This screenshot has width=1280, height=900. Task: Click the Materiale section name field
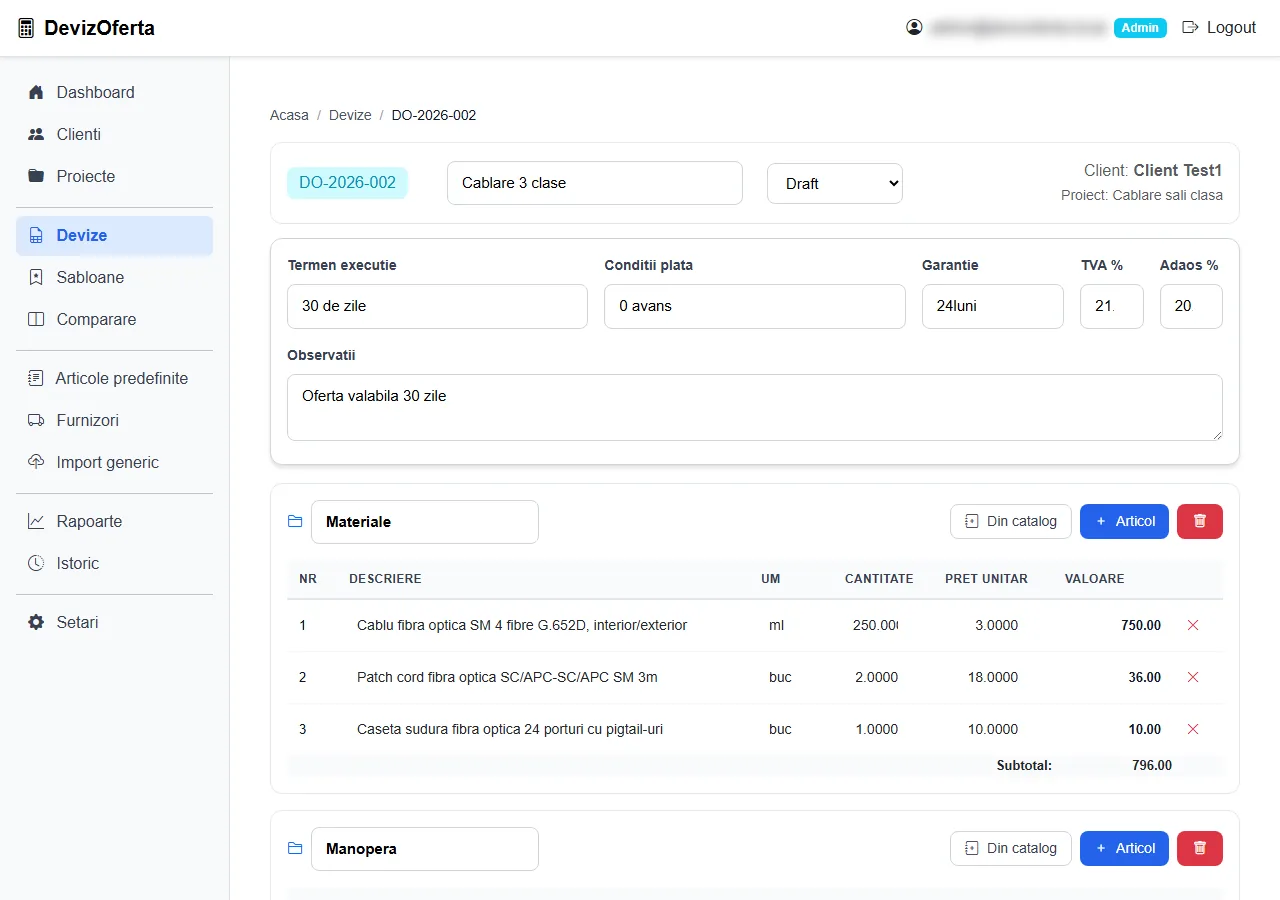(x=425, y=522)
